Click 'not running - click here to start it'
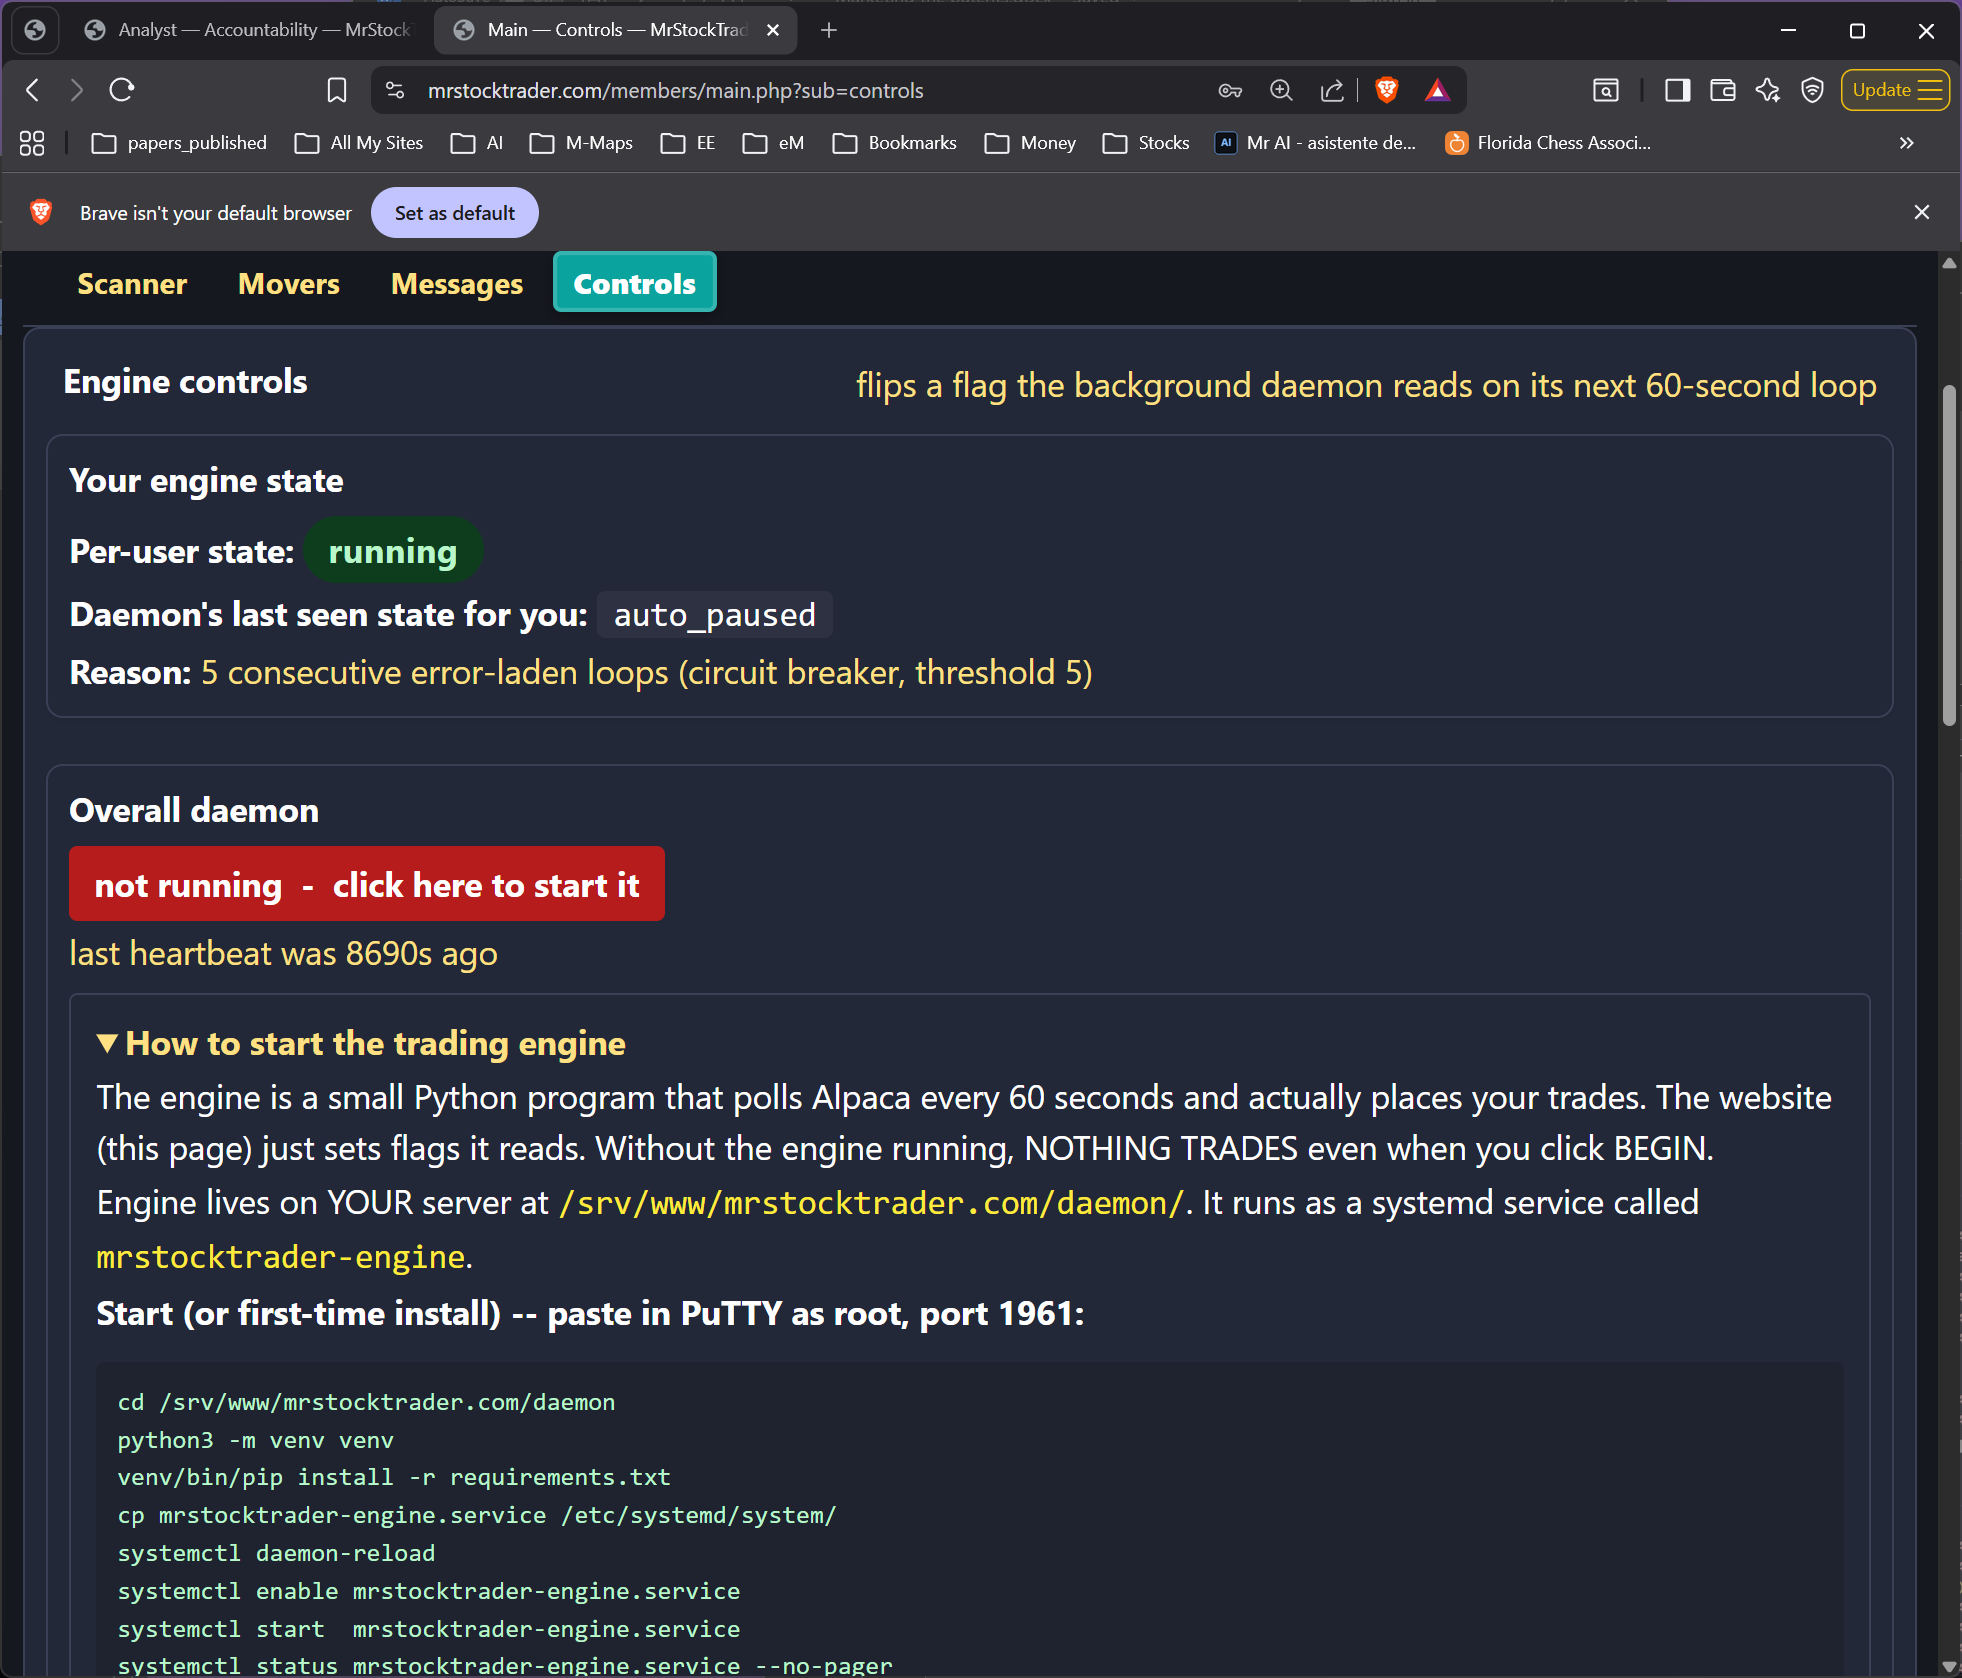 tap(367, 884)
